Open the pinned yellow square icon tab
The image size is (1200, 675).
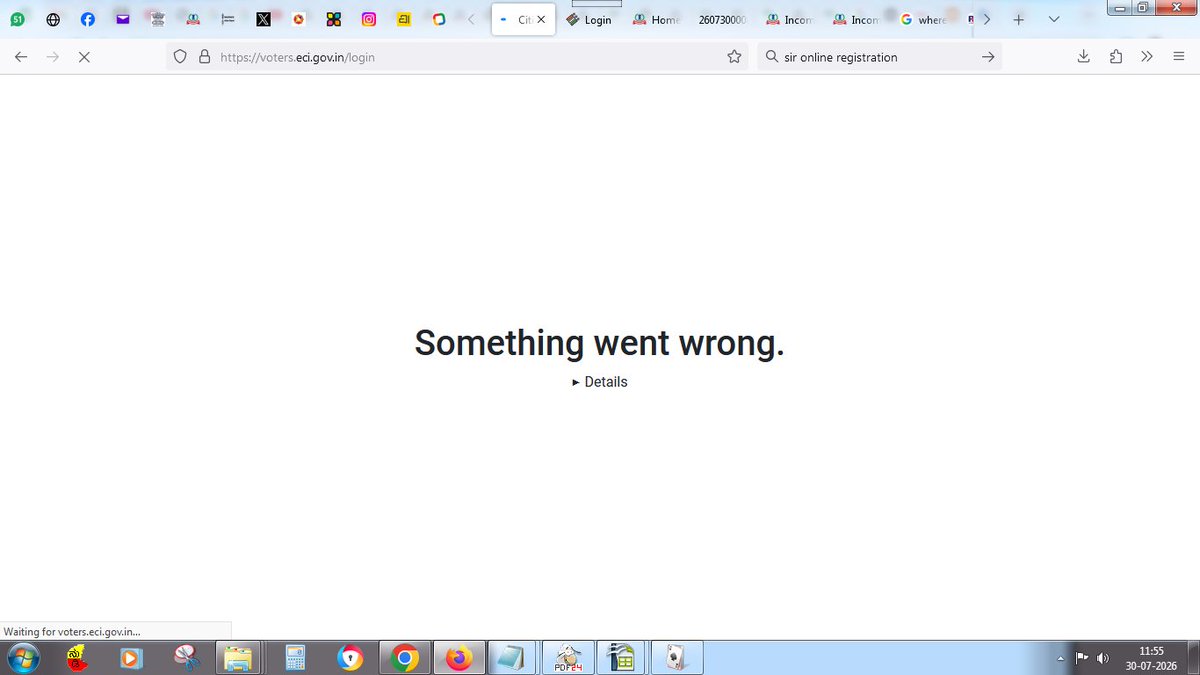coord(404,19)
